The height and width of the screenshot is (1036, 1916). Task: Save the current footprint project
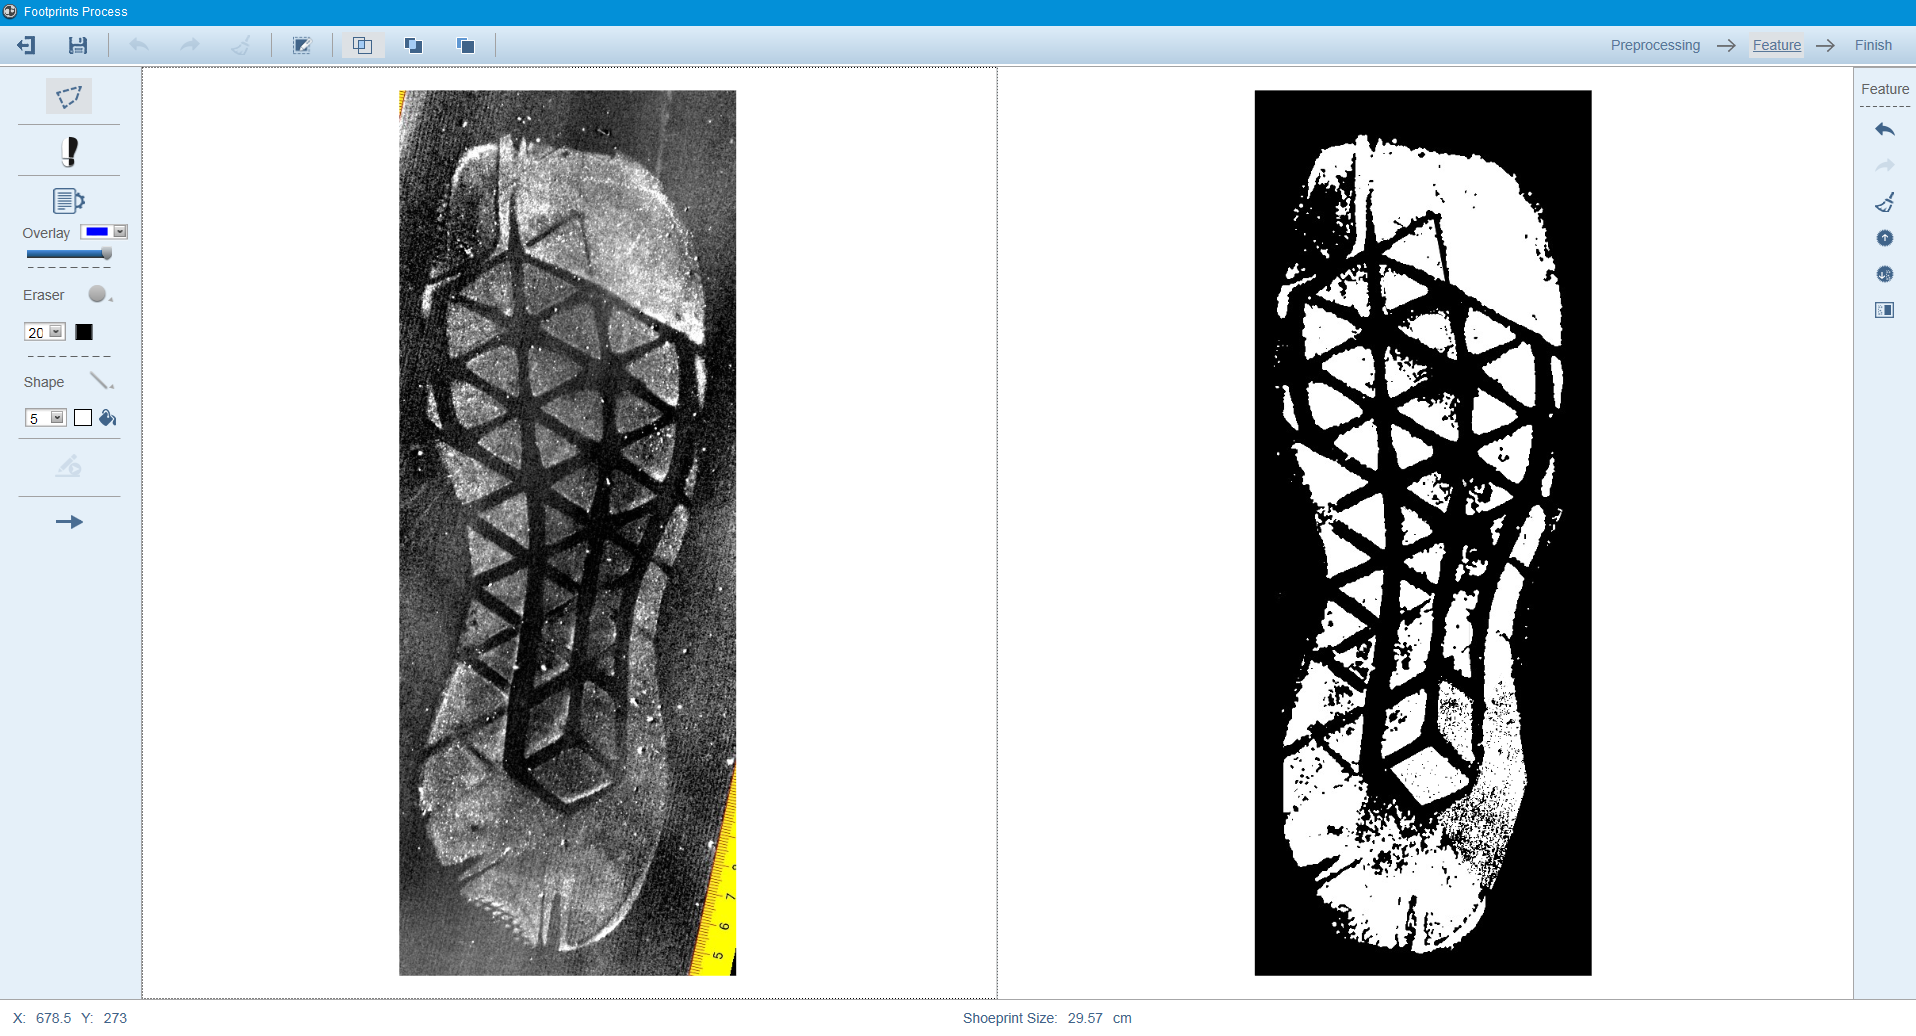tap(79, 45)
